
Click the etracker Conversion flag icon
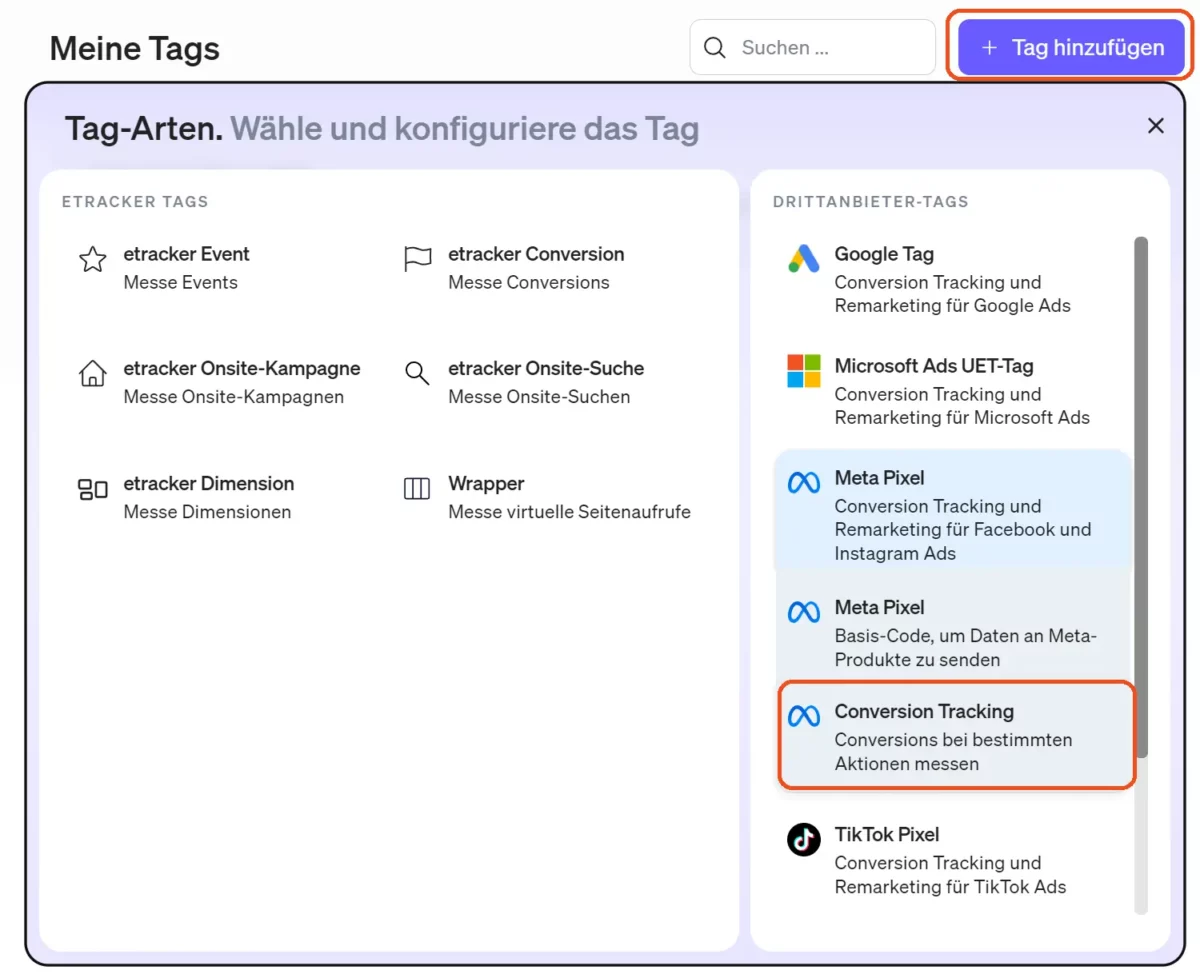[x=417, y=259]
